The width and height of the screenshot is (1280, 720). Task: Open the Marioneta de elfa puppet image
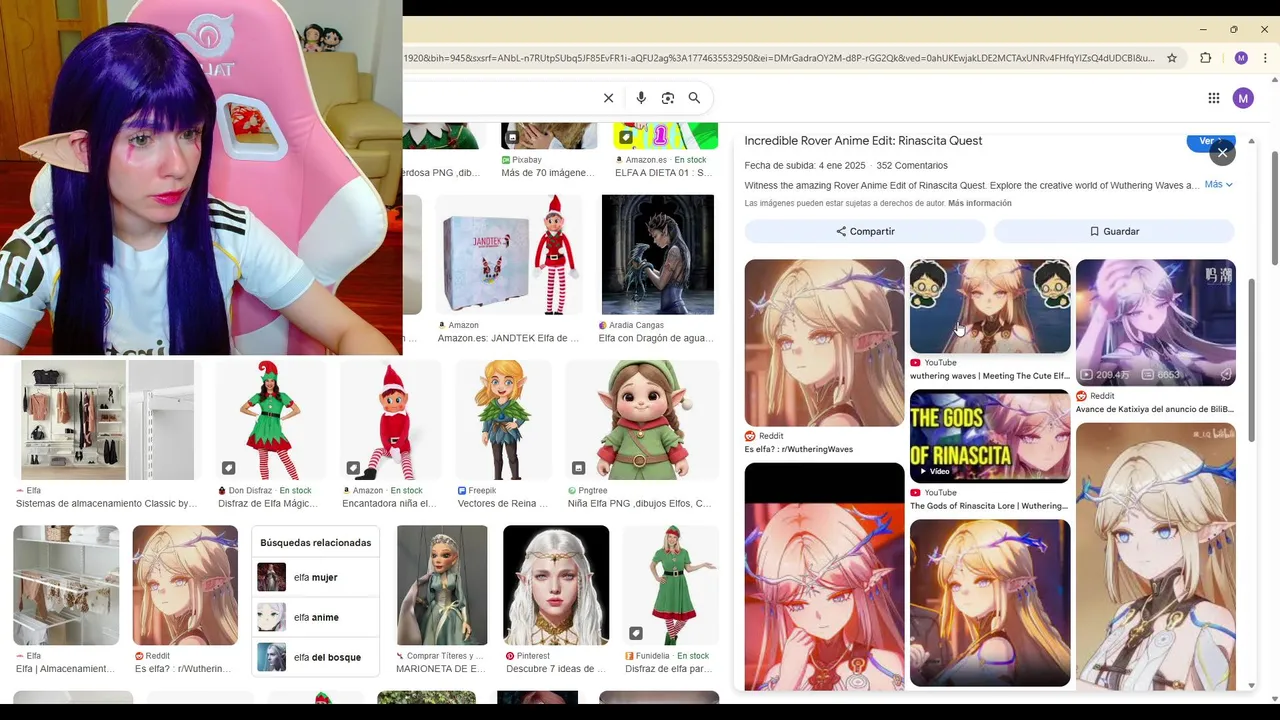(x=442, y=585)
